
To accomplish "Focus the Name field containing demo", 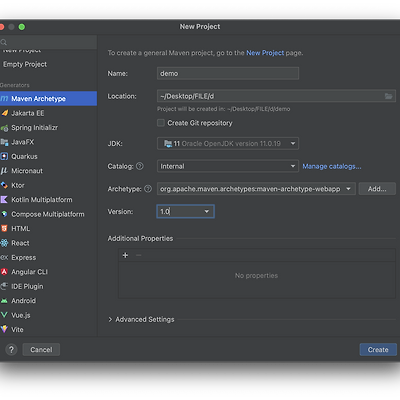I will click(228, 73).
